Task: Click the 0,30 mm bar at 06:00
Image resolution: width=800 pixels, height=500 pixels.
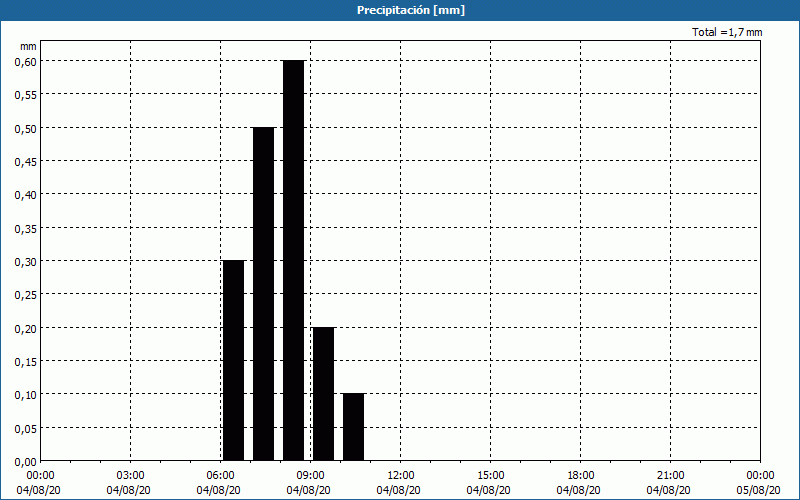Action: click(234, 361)
